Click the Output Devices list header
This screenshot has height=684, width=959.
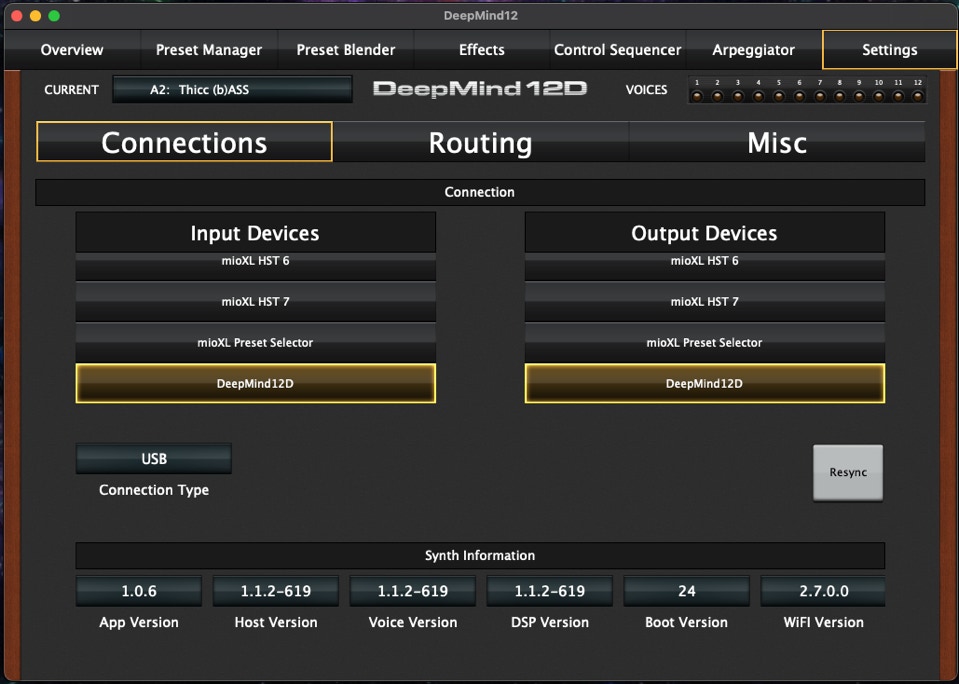click(705, 232)
